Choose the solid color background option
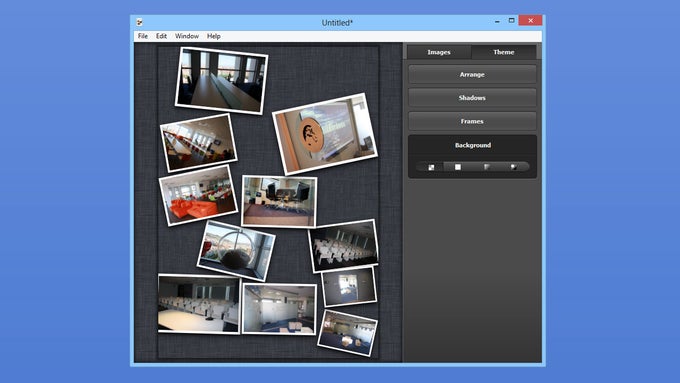The height and width of the screenshot is (383, 680). click(x=458, y=167)
